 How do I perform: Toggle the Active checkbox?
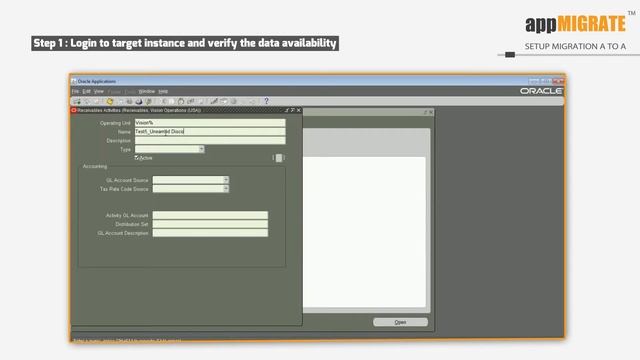(137, 158)
